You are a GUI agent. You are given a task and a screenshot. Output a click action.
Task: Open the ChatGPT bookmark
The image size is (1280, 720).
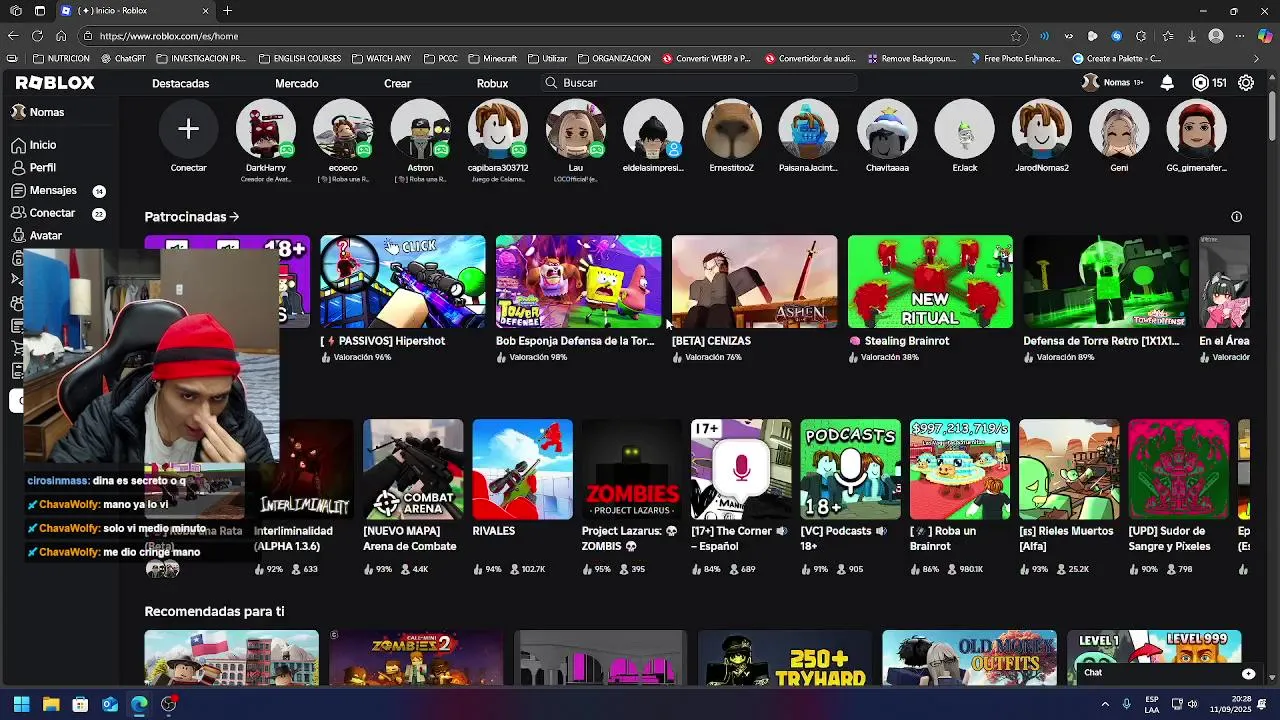122,58
